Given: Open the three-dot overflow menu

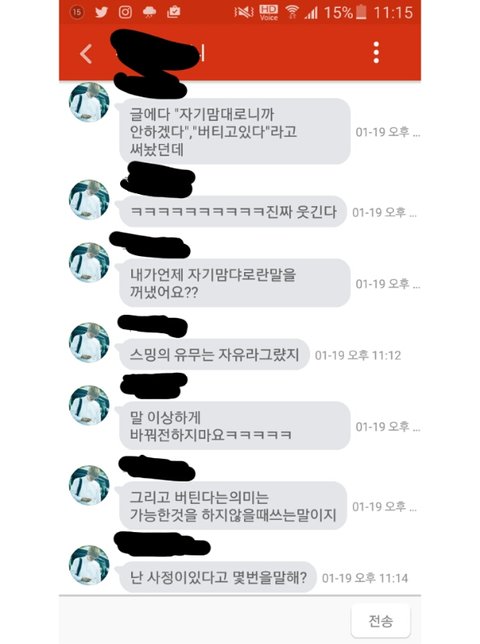Looking at the screenshot, I should (x=376, y=53).
